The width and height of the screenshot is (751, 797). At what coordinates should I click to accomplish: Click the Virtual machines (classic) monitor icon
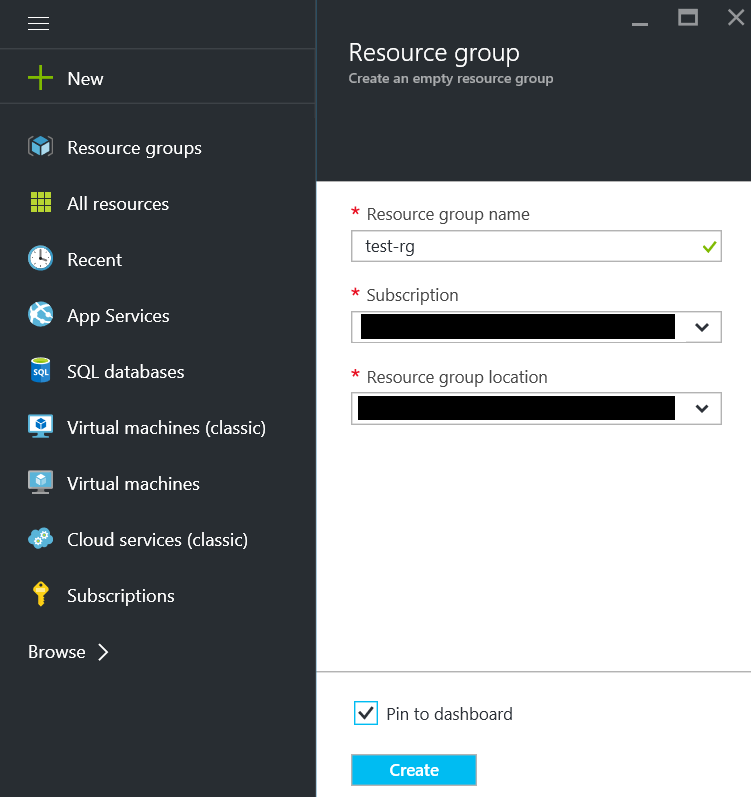41,426
